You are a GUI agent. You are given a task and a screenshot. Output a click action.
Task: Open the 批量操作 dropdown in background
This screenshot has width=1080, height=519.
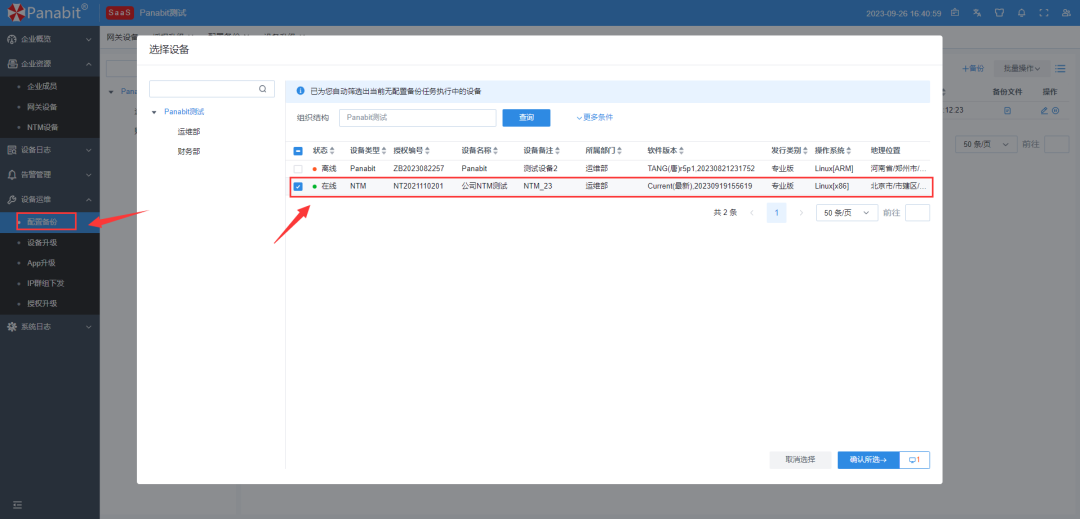coord(1021,68)
